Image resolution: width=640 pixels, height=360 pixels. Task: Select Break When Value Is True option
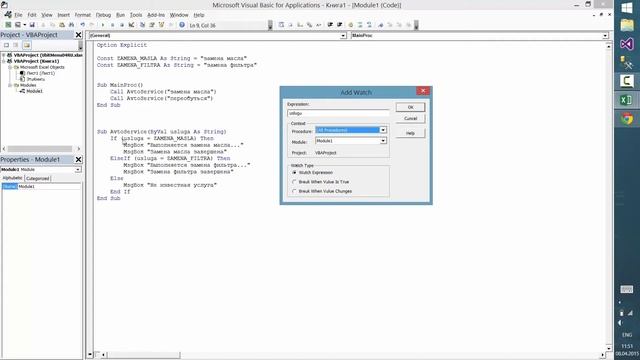pos(294,182)
